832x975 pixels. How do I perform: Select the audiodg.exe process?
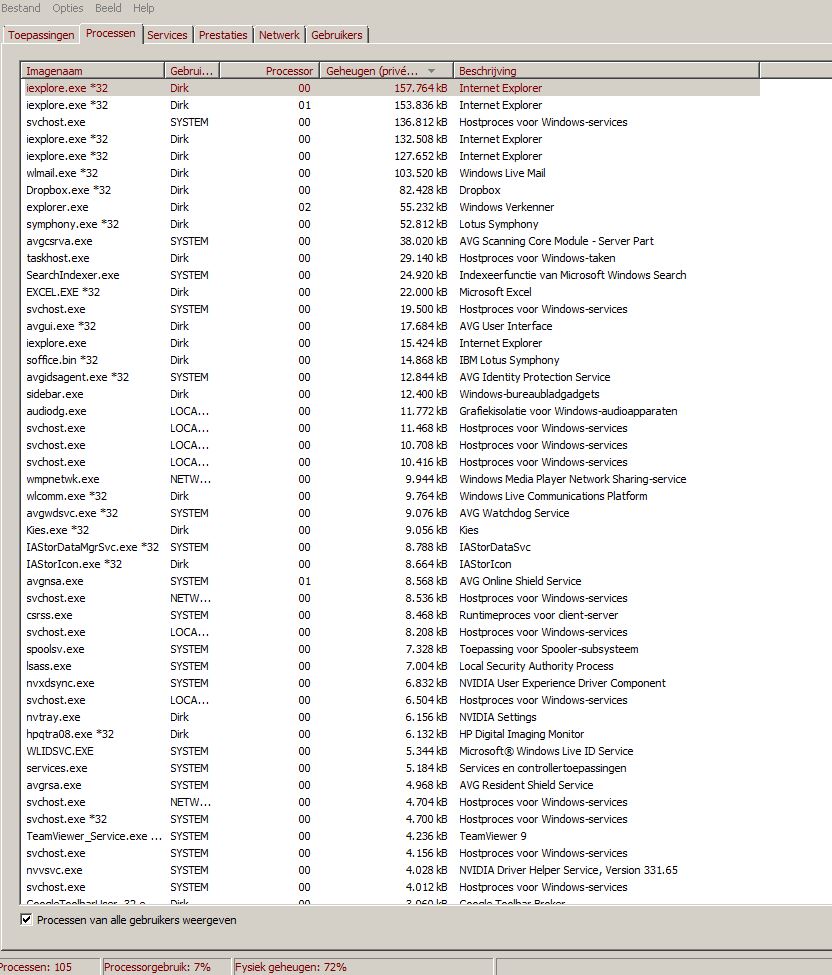pyautogui.click(x=391, y=411)
